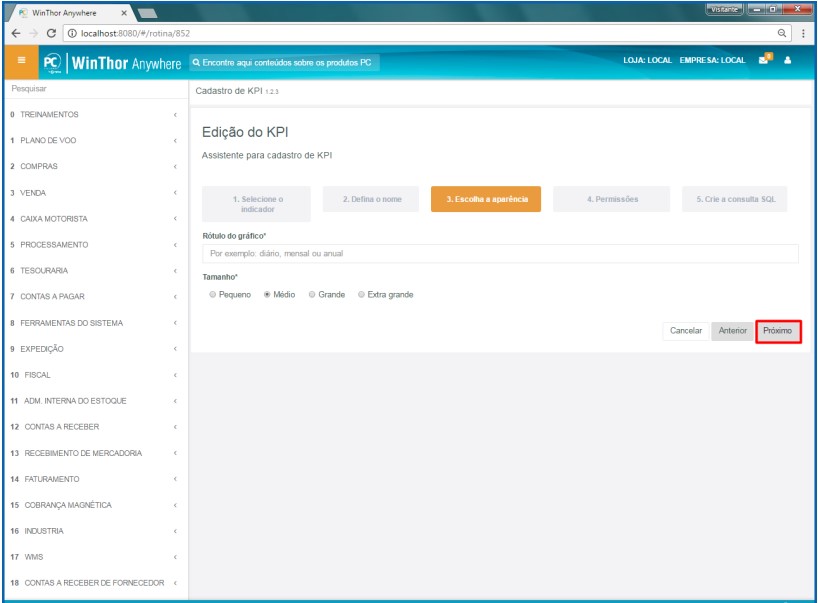
Task: Go to step 2 Defina o nome
Action: (x=371, y=199)
